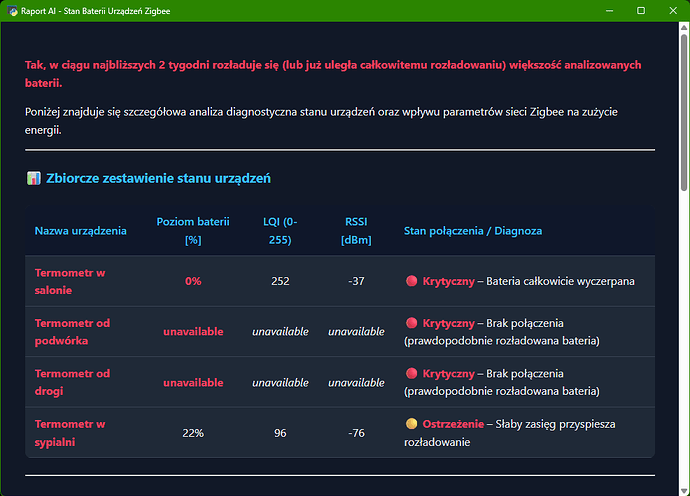This screenshot has height=496, width=690.
Task: Click unavailable battery for Termometr od podwórka
Action: pyautogui.click(x=193, y=331)
